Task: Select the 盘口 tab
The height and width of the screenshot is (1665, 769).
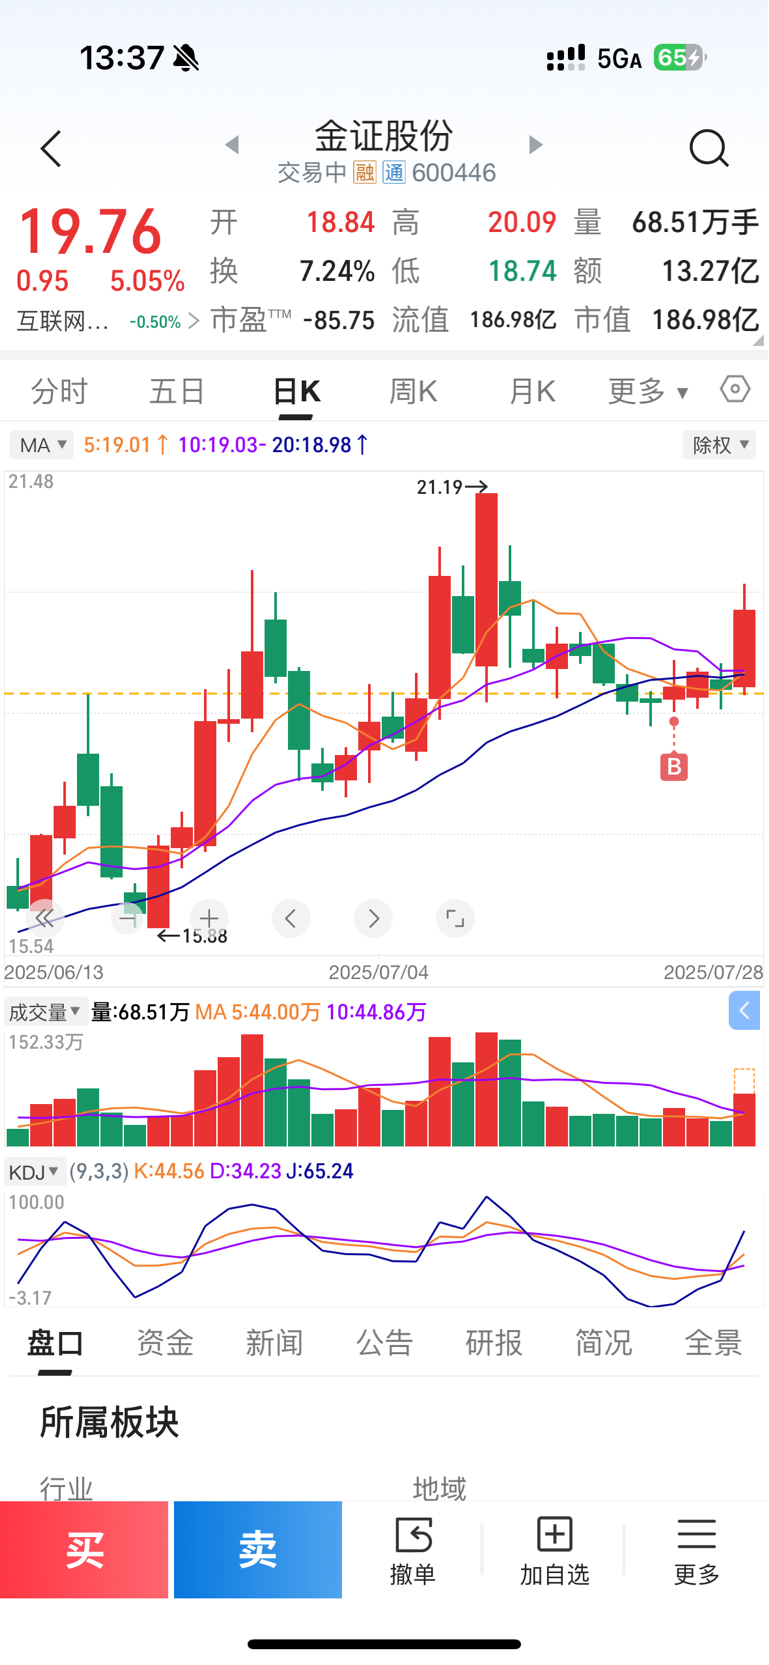Action: pyautogui.click(x=55, y=1342)
